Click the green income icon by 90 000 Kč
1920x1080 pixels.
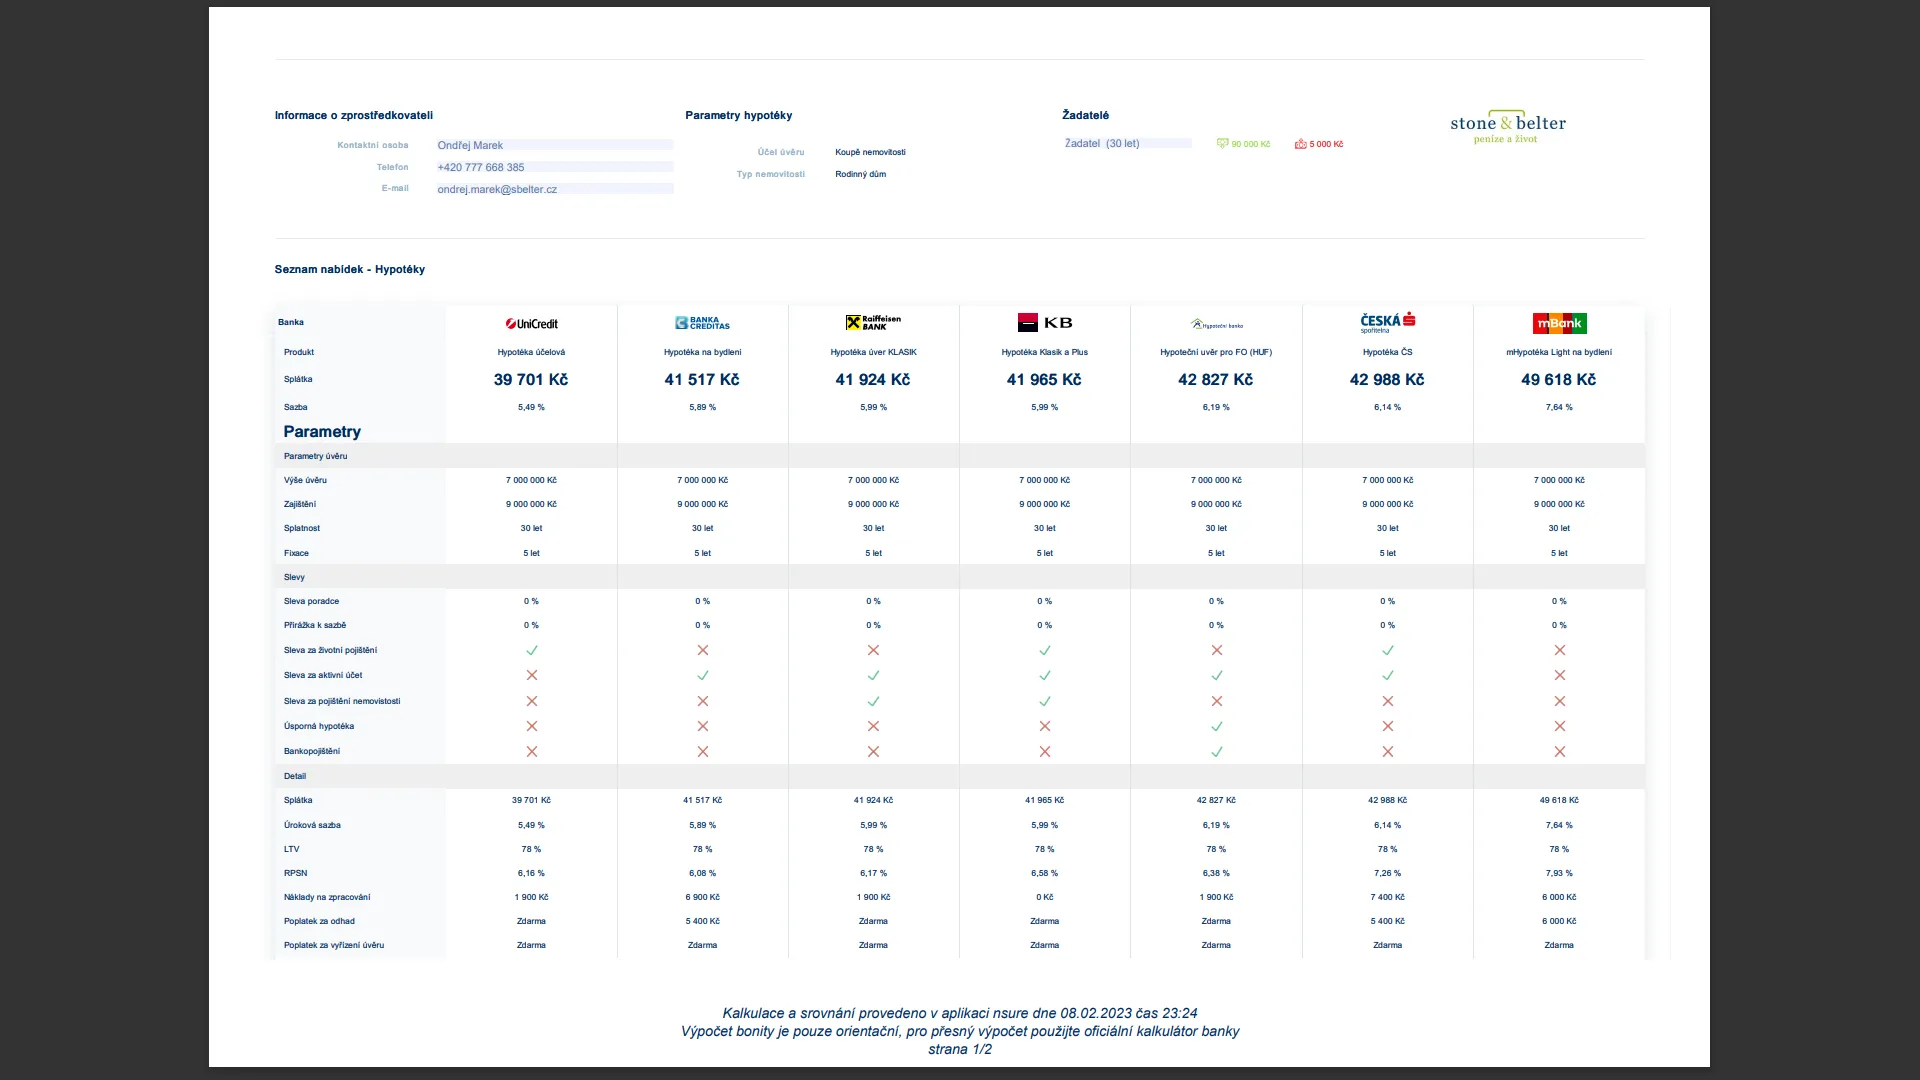[1222, 144]
